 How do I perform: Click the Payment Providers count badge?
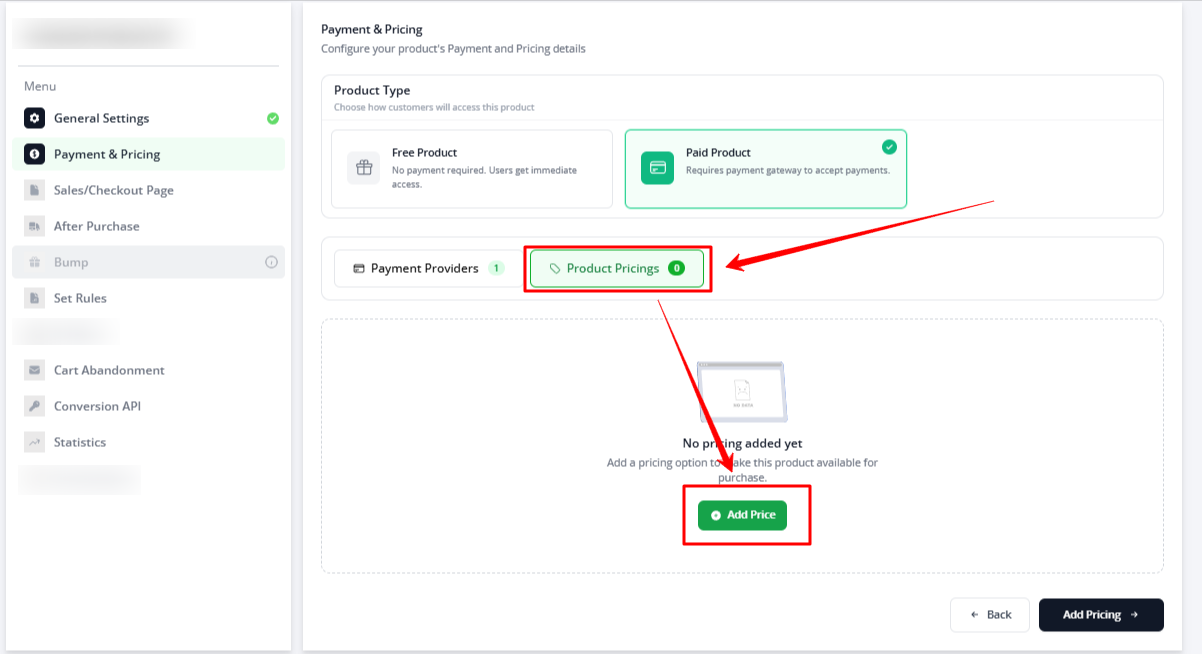[x=497, y=268]
